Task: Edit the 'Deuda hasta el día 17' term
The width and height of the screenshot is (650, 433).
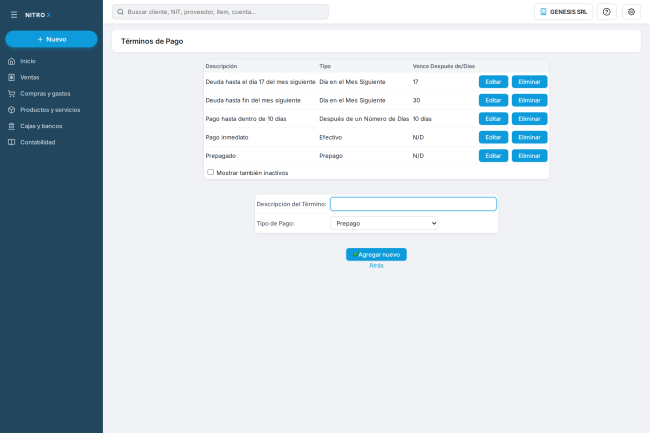Action: (493, 82)
